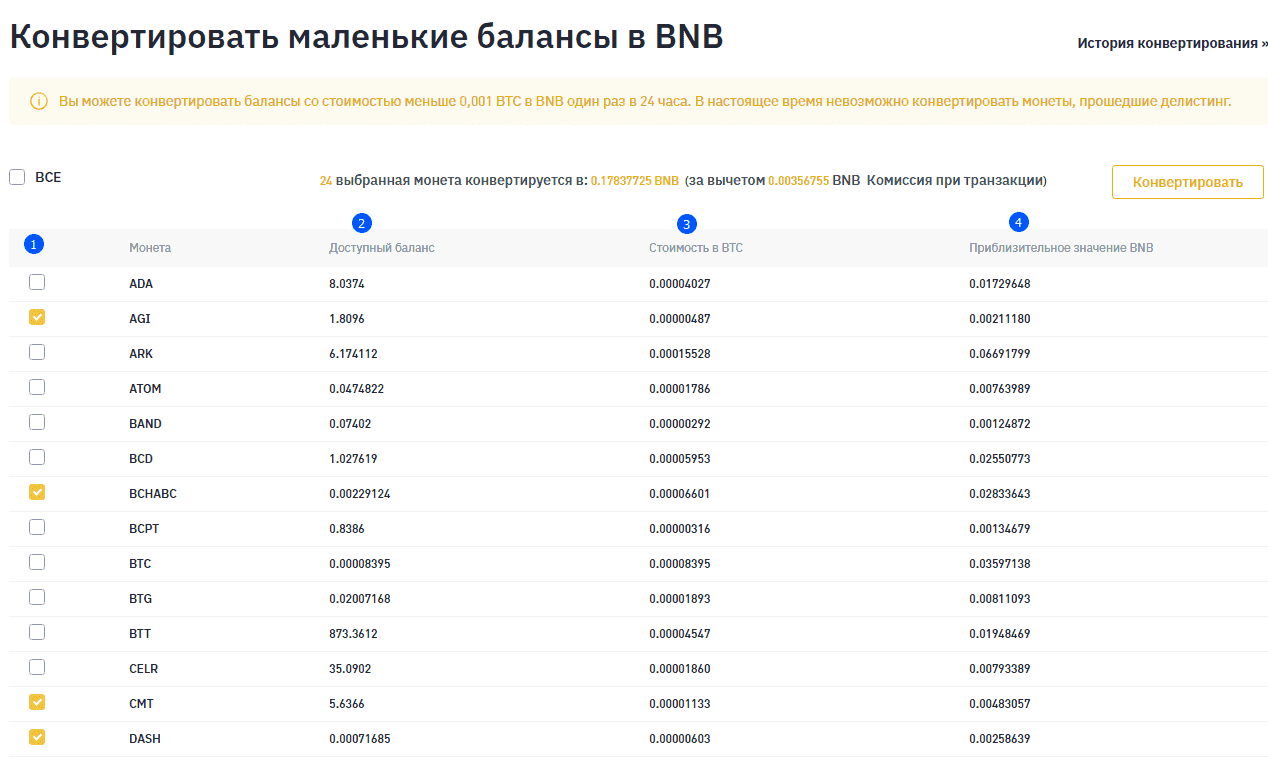This screenshot has height=762, width=1268.
Task: Click the Приблизительное значение BNB header
Action: point(1060,248)
